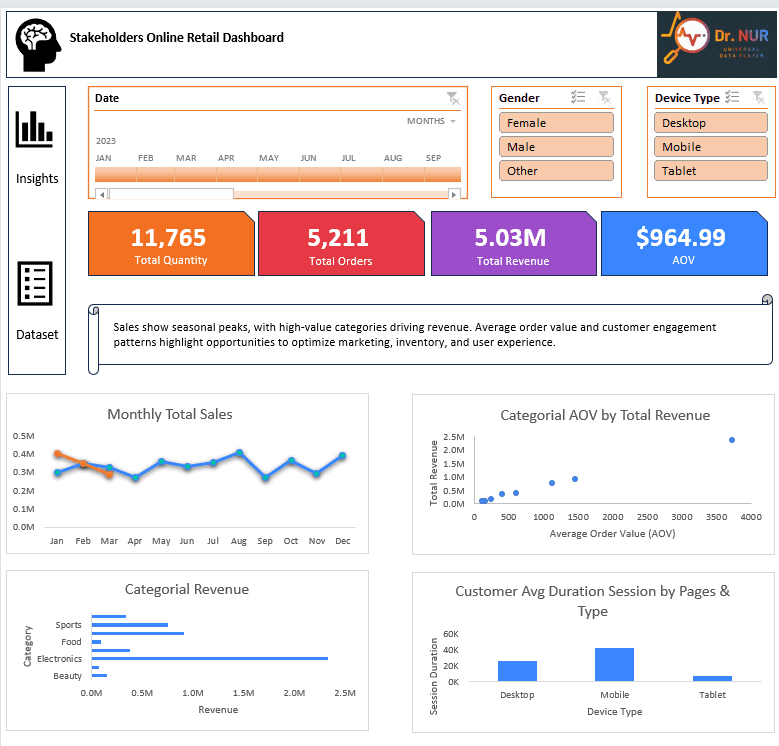The width and height of the screenshot is (779, 746).
Task: Click the Insights label in sidebar
Action: tap(37, 178)
